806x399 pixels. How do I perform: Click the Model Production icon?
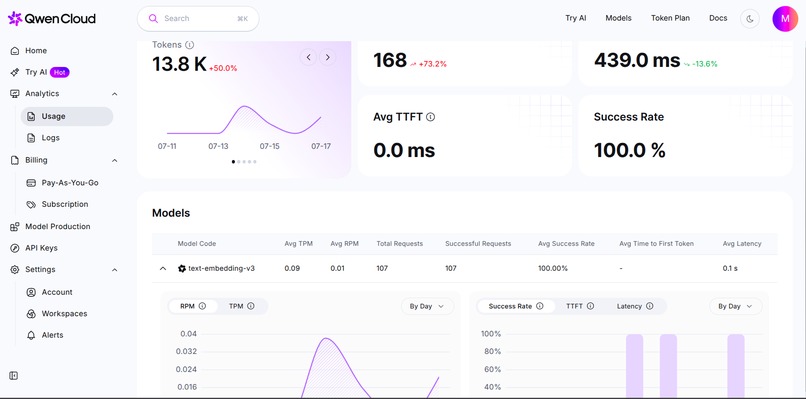click(x=15, y=226)
